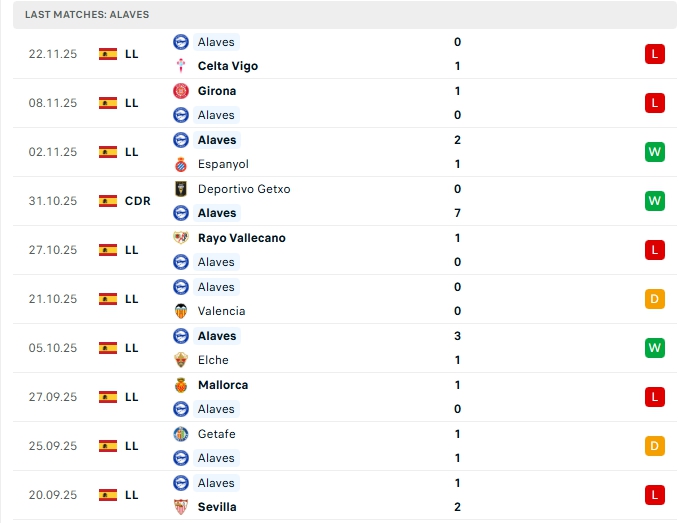Click the green W badge for Espanyol match
Viewport: 688px width, 523px height.
click(655, 152)
